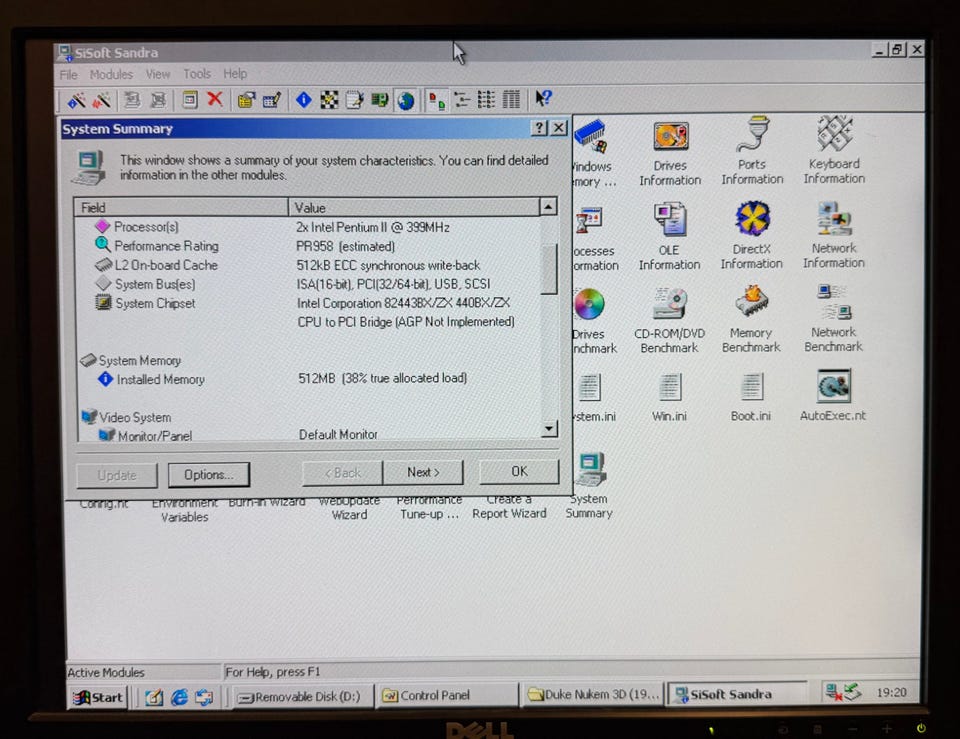Click the Next > button
Image resolution: width=960 pixels, height=739 pixels.
[423, 472]
